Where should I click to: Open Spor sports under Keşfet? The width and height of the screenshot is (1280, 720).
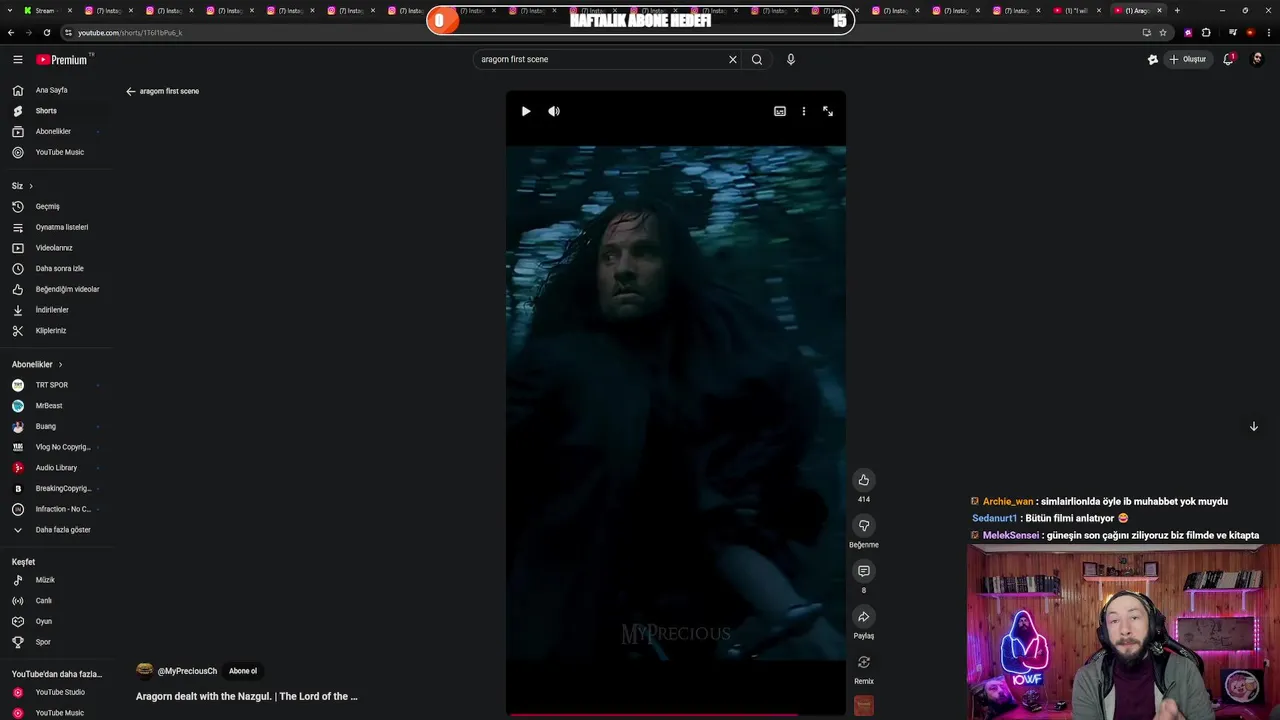click(x=54, y=642)
